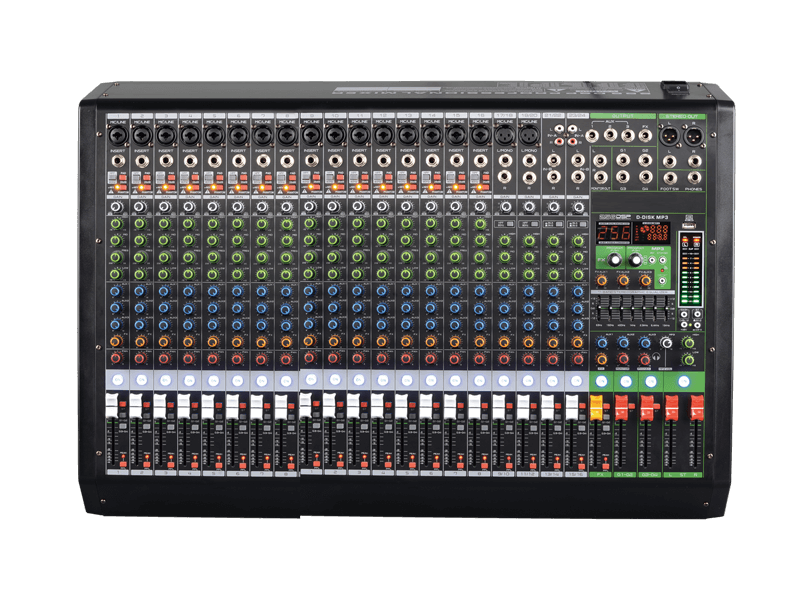Toggle the channel 6 ON button
800x600 pixels.
238,380
